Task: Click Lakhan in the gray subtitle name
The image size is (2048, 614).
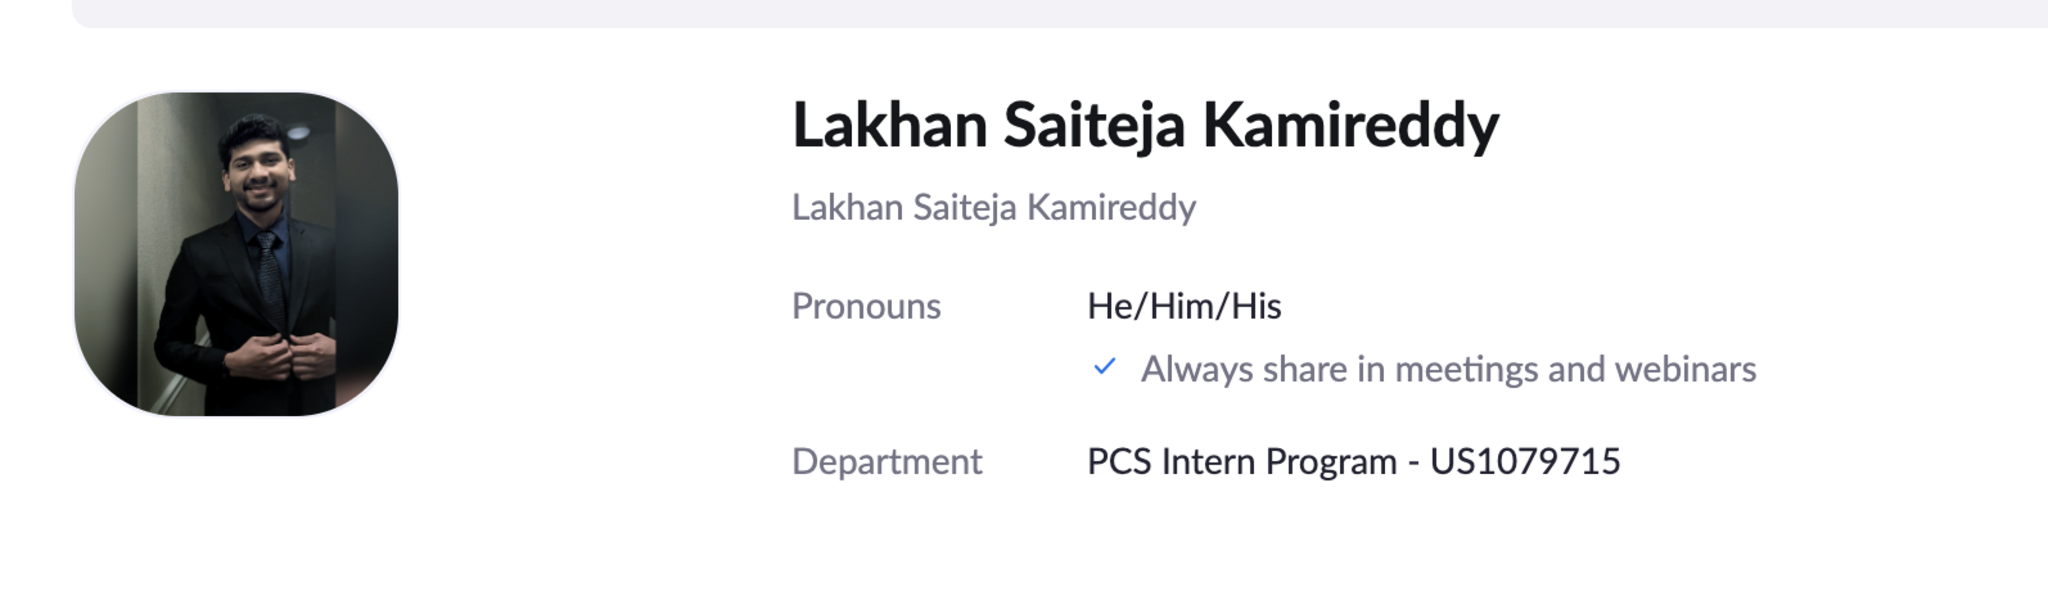Action: coord(847,208)
